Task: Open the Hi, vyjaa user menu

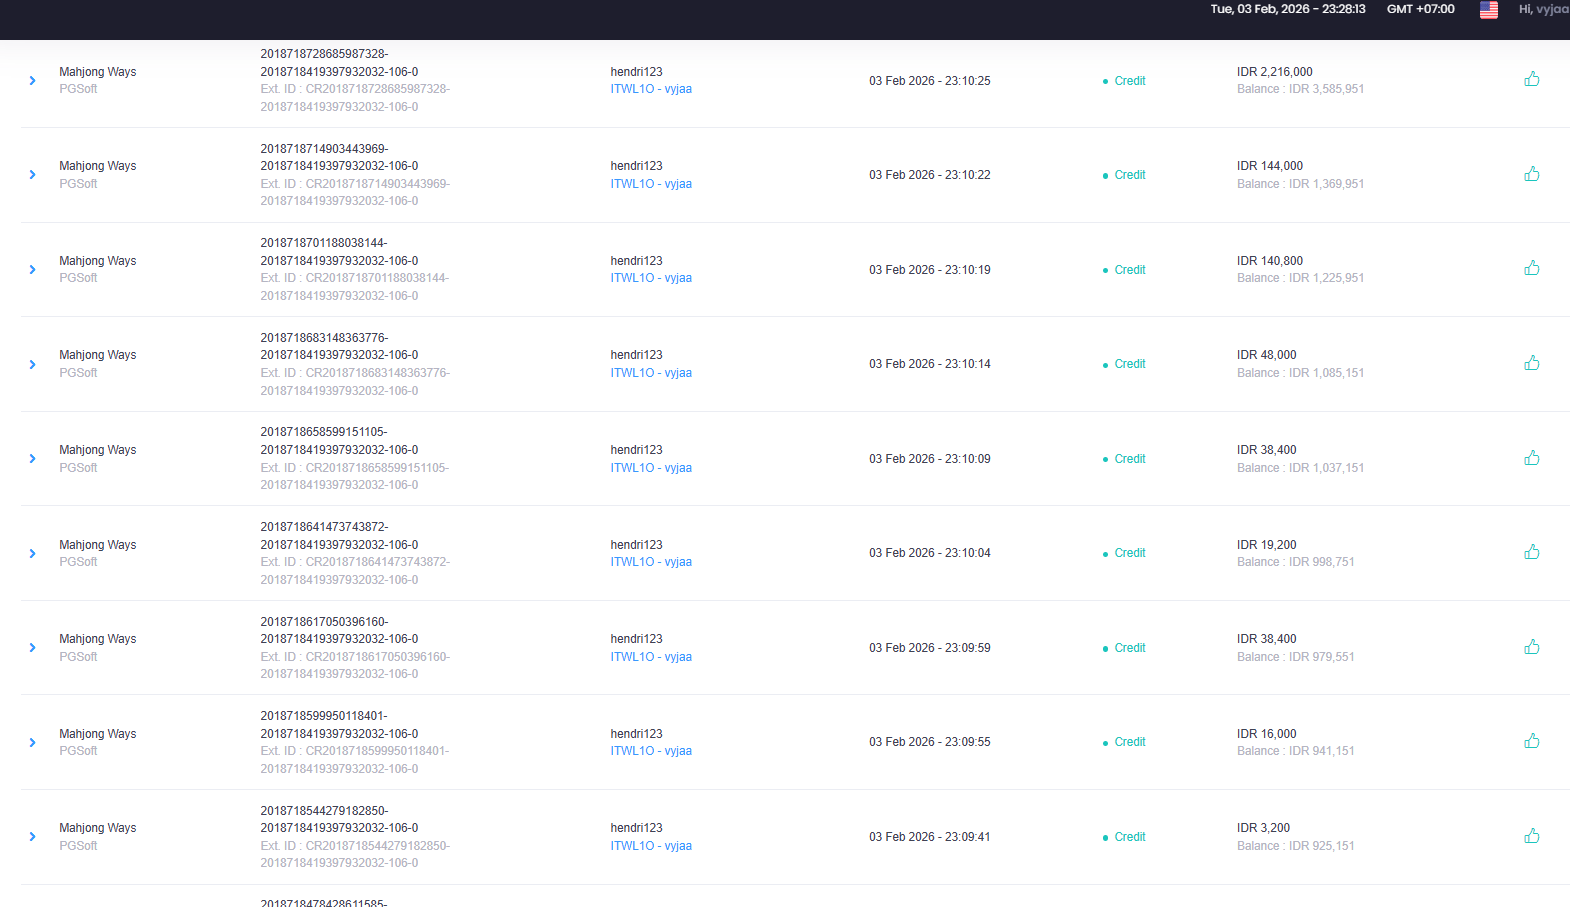Action: pos(1543,9)
